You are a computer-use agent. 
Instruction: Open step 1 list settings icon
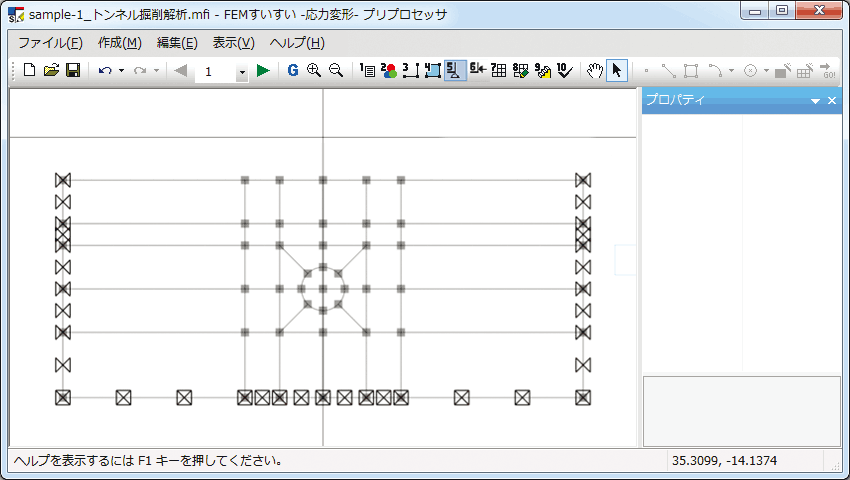point(367,71)
